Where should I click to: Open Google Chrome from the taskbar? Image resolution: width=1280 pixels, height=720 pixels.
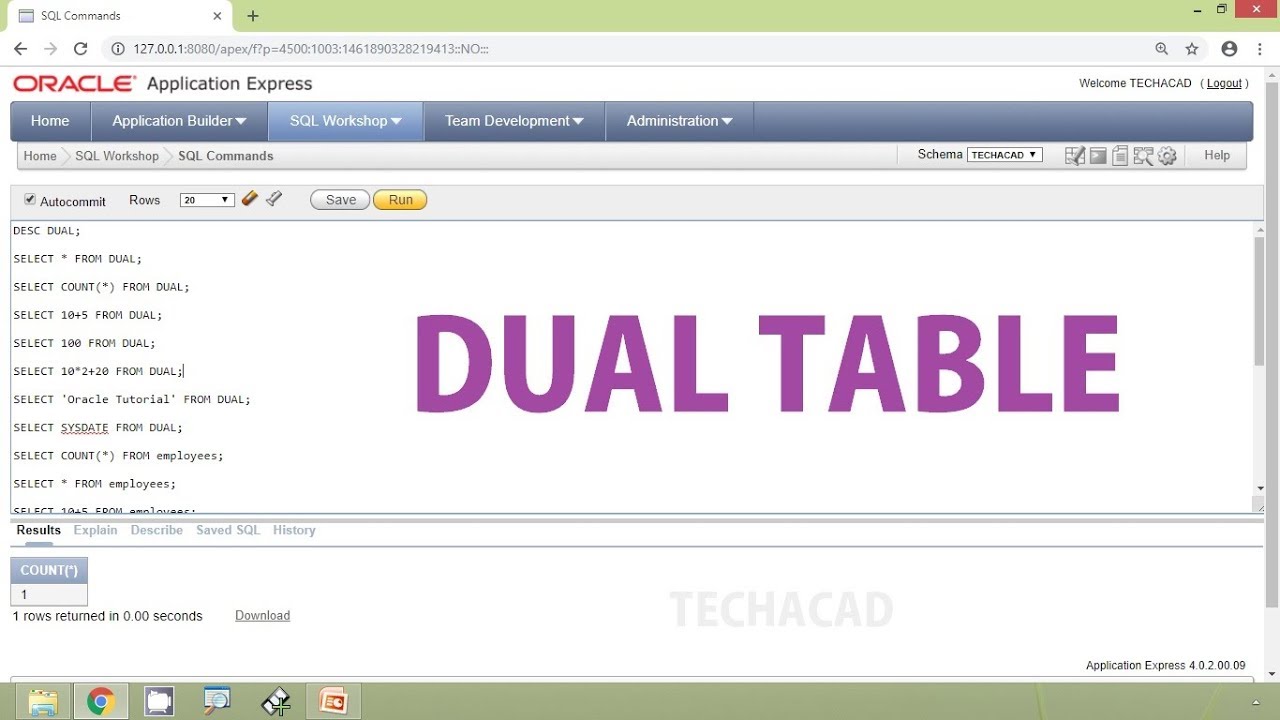pos(101,701)
